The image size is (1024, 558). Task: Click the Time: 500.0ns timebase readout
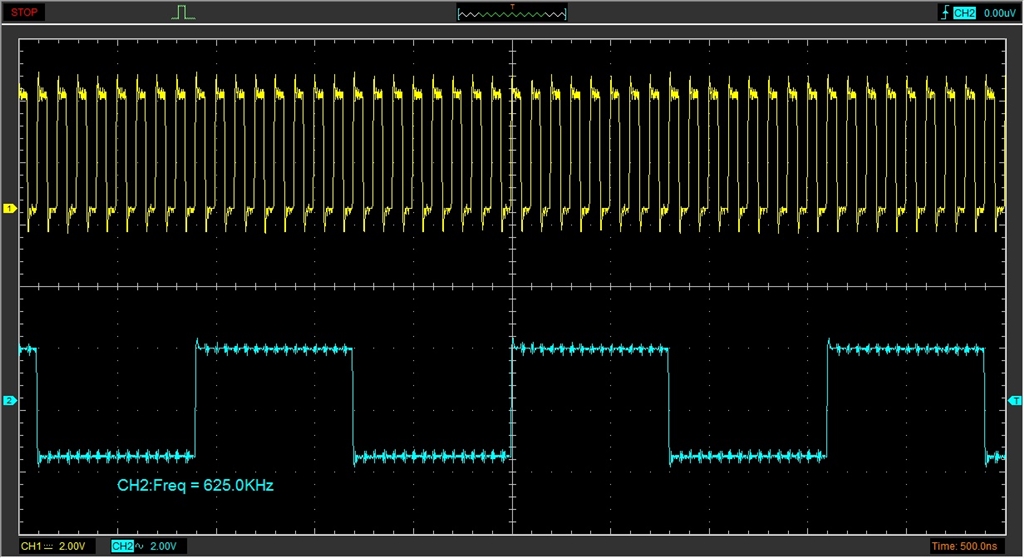(965, 546)
